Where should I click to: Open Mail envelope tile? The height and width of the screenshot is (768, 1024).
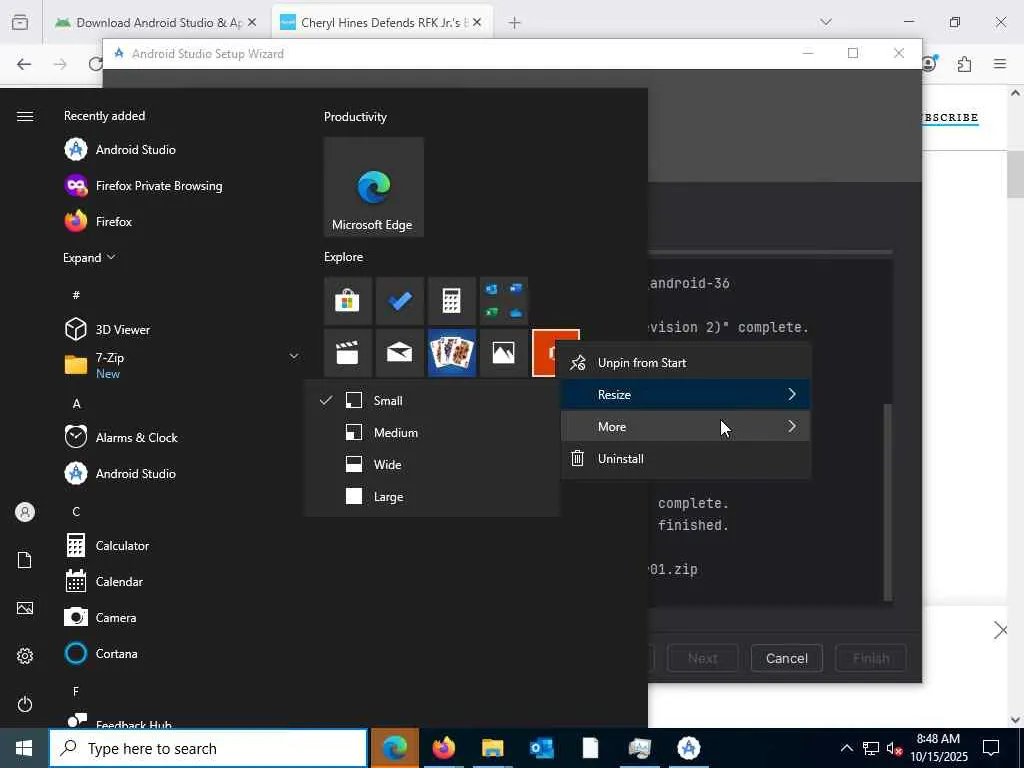[400, 353]
